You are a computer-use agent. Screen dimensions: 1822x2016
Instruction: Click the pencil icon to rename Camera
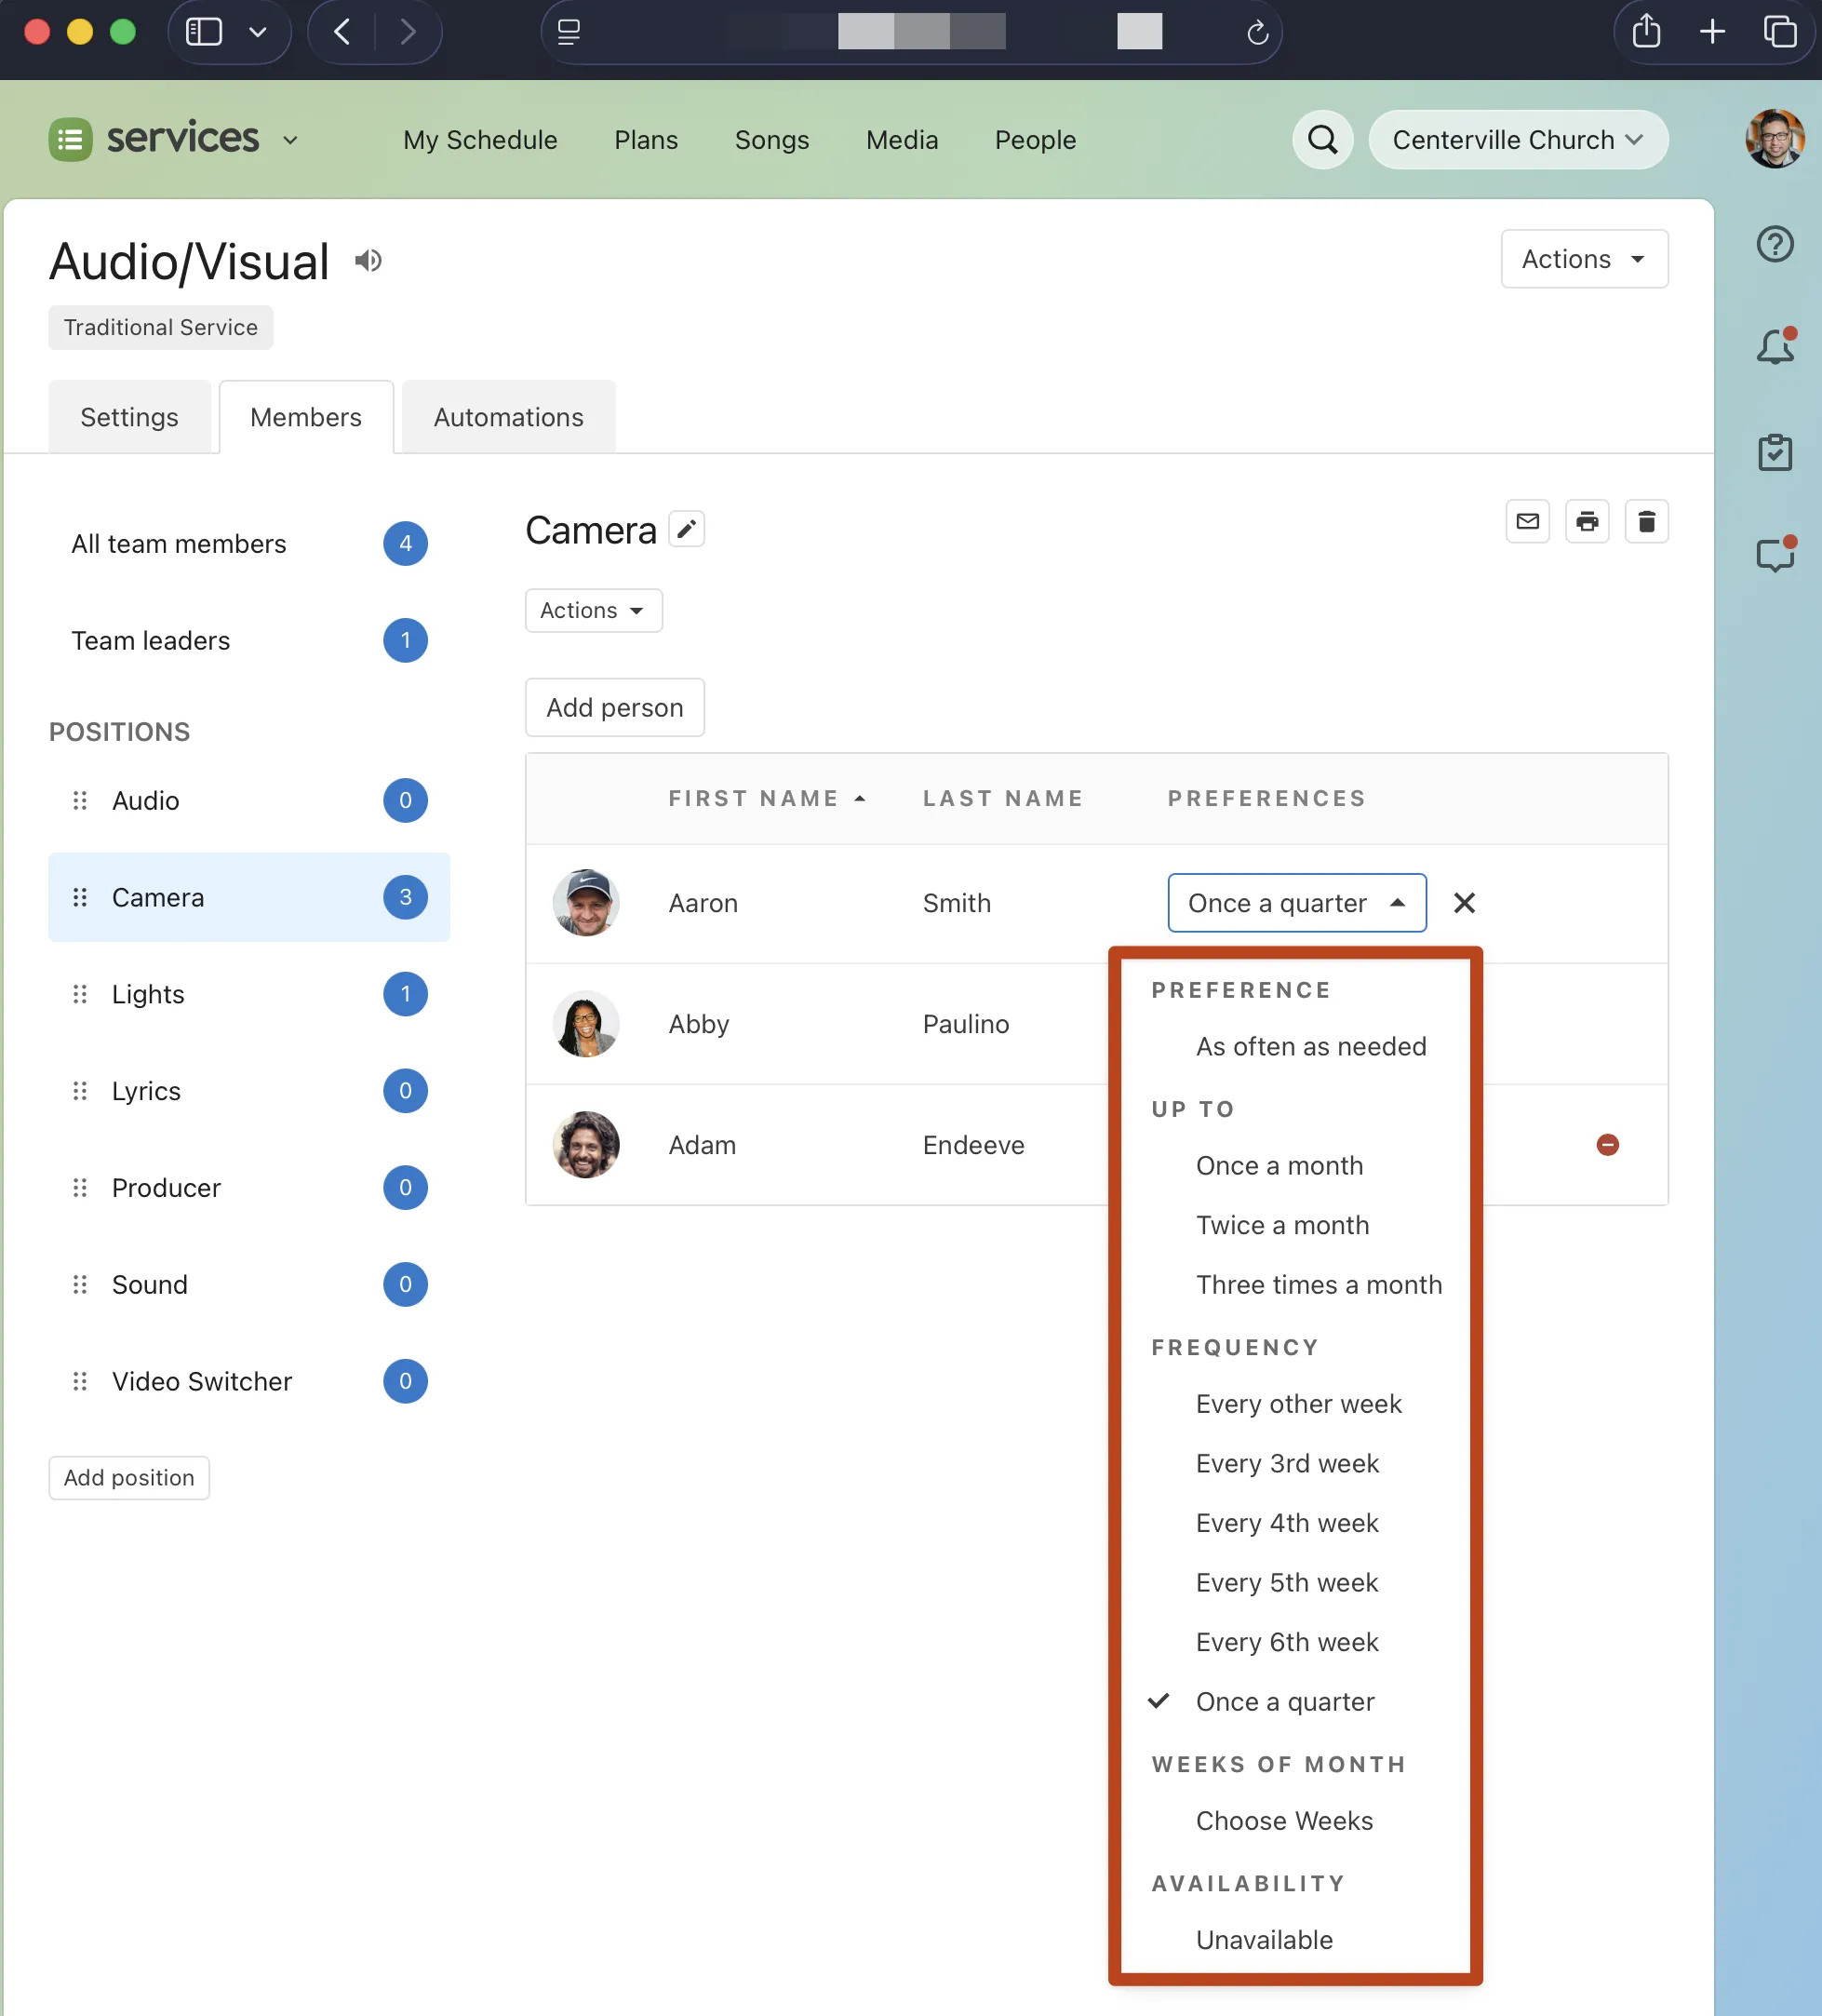point(686,529)
